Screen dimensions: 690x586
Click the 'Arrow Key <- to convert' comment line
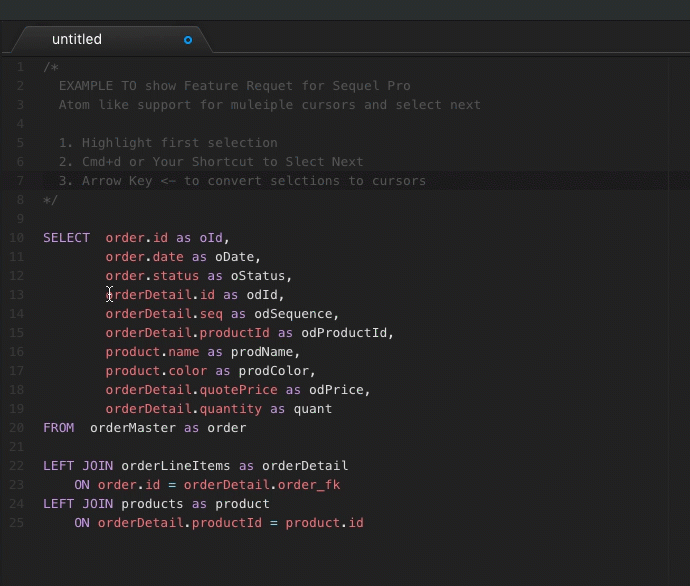242,181
